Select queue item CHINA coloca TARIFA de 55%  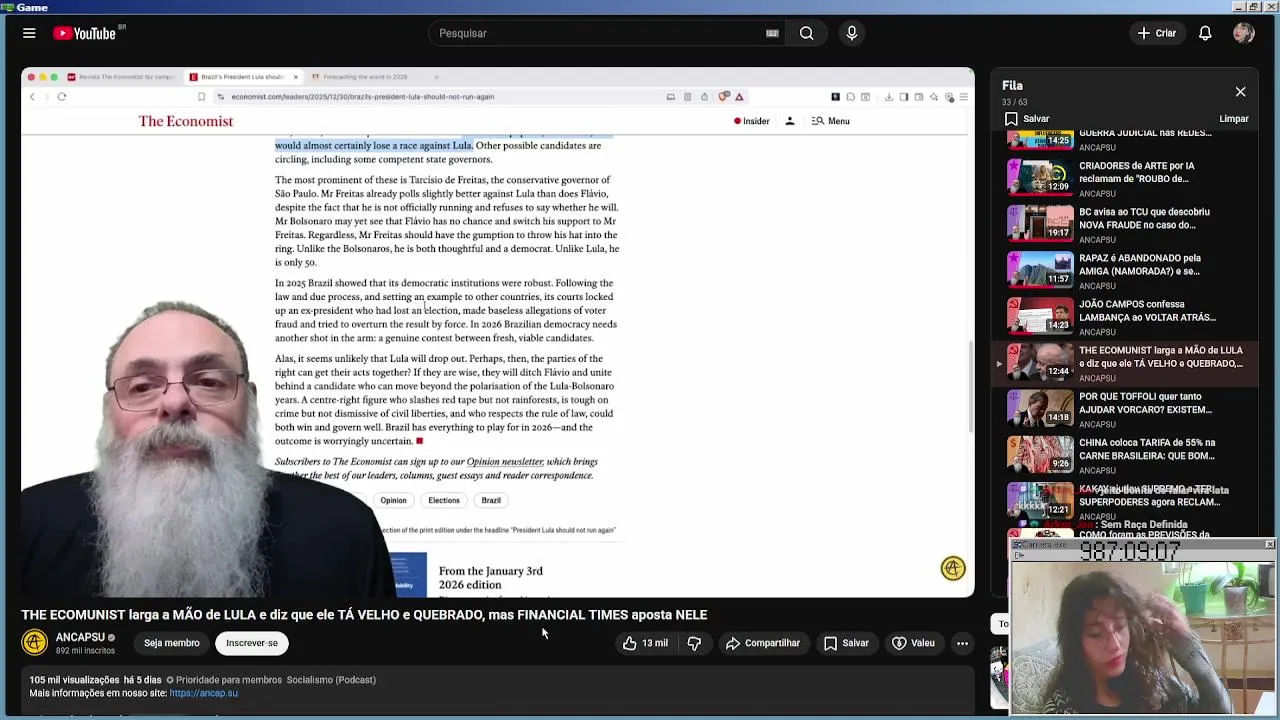1127,454
